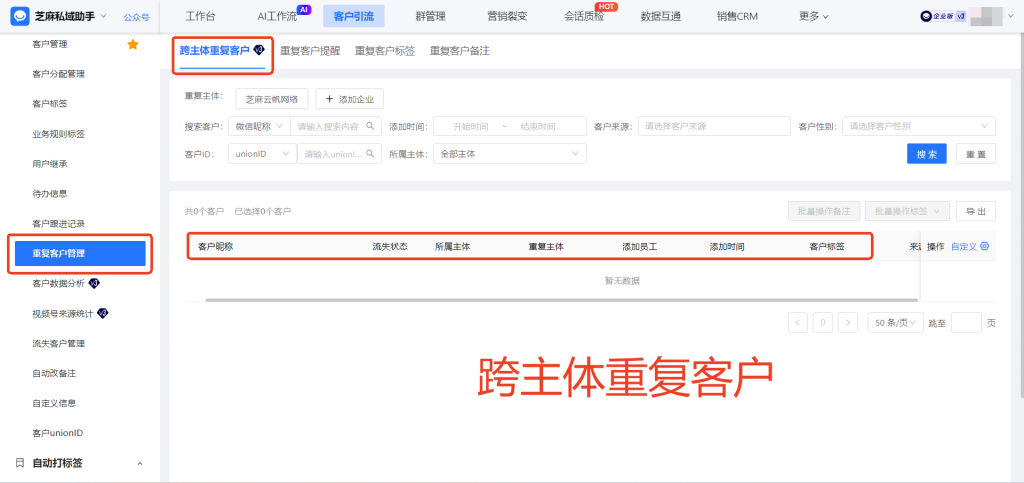This screenshot has height=483, width=1024.
Task: Go to the previous page arrow
Action: tap(798, 322)
